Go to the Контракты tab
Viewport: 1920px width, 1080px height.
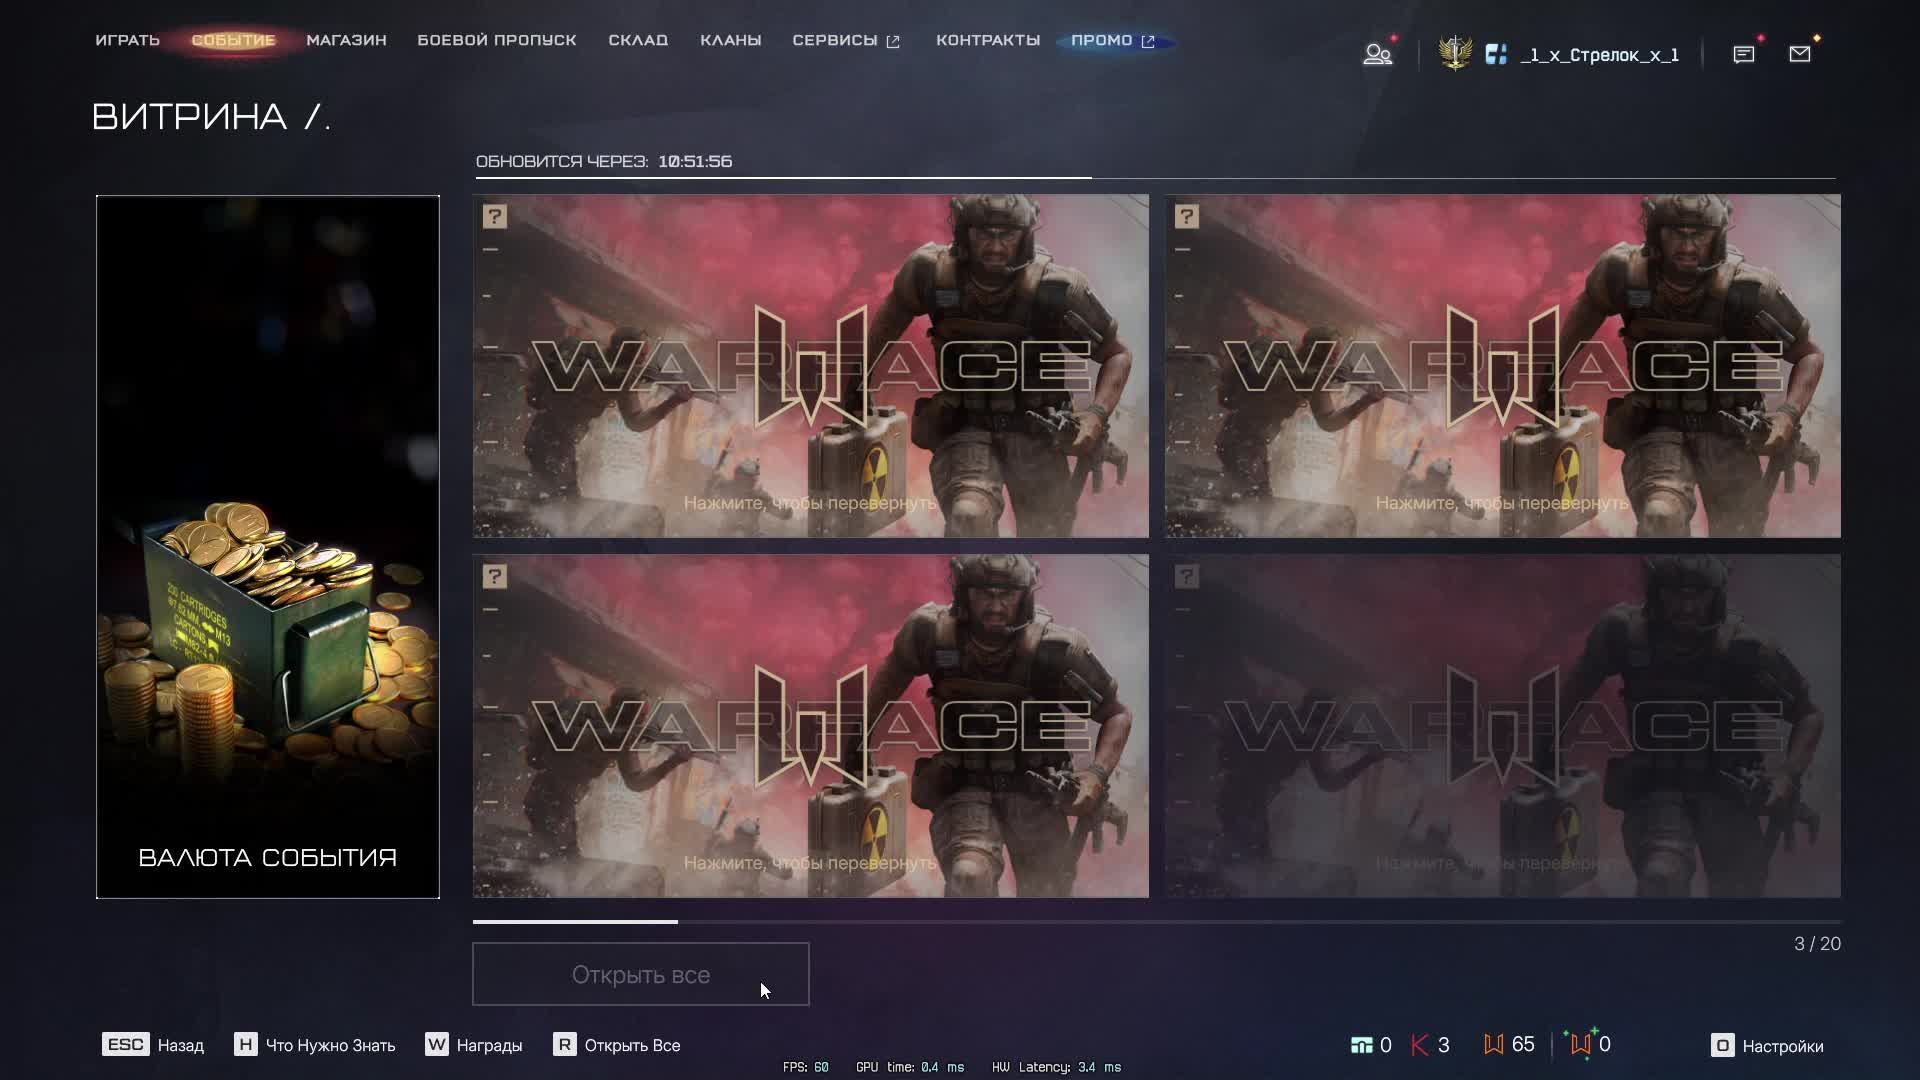988,40
